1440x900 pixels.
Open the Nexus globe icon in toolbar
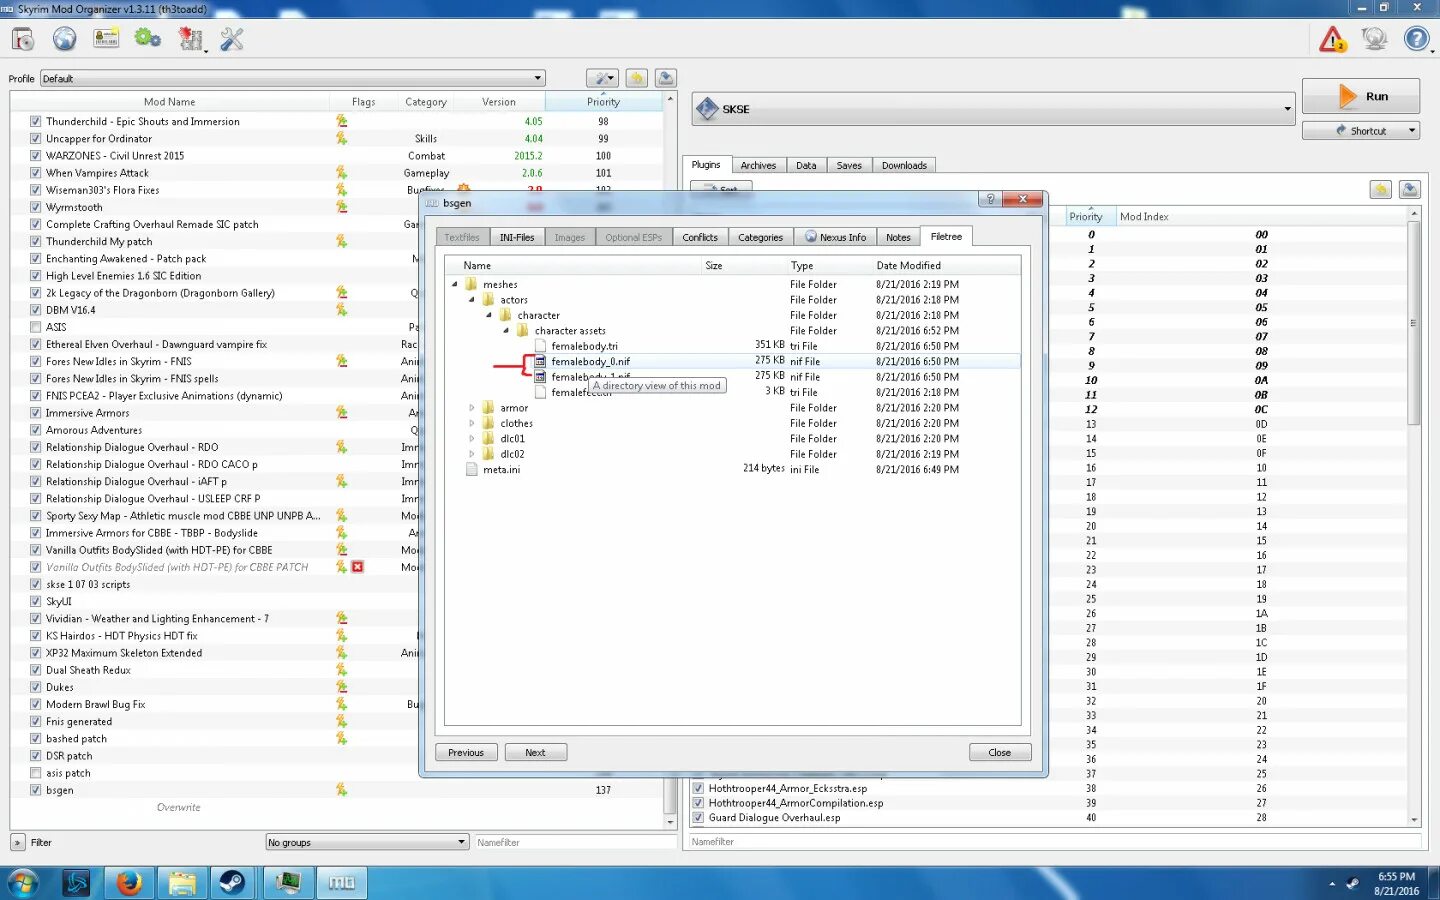(64, 39)
